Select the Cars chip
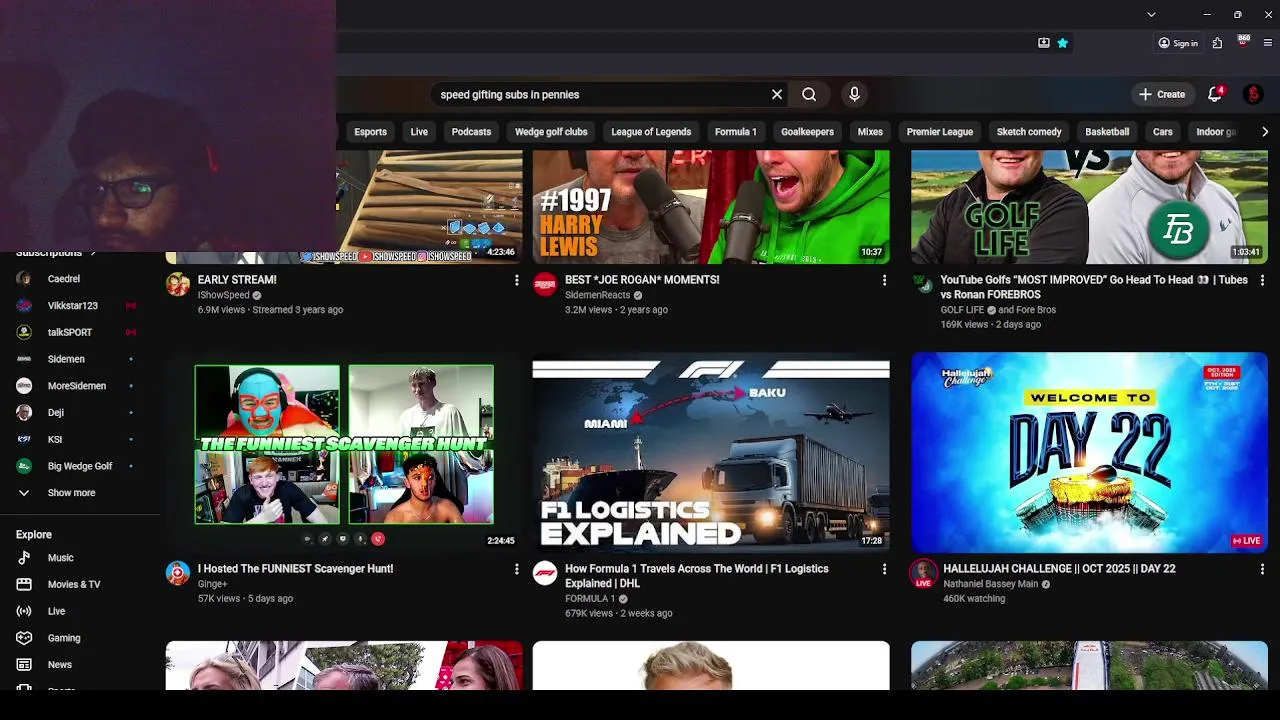Image resolution: width=1280 pixels, height=720 pixels. [x=1162, y=132]
